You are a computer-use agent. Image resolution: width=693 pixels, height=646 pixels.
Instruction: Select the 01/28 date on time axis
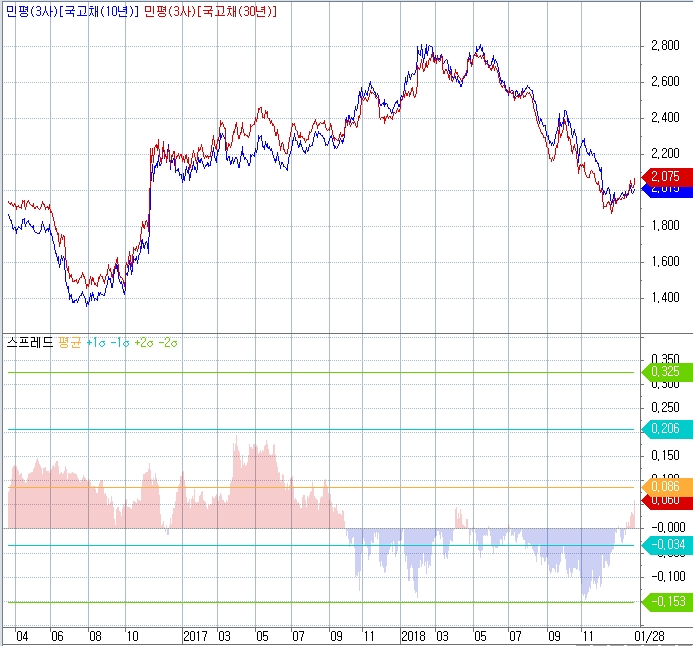click(x=649, y=635)
